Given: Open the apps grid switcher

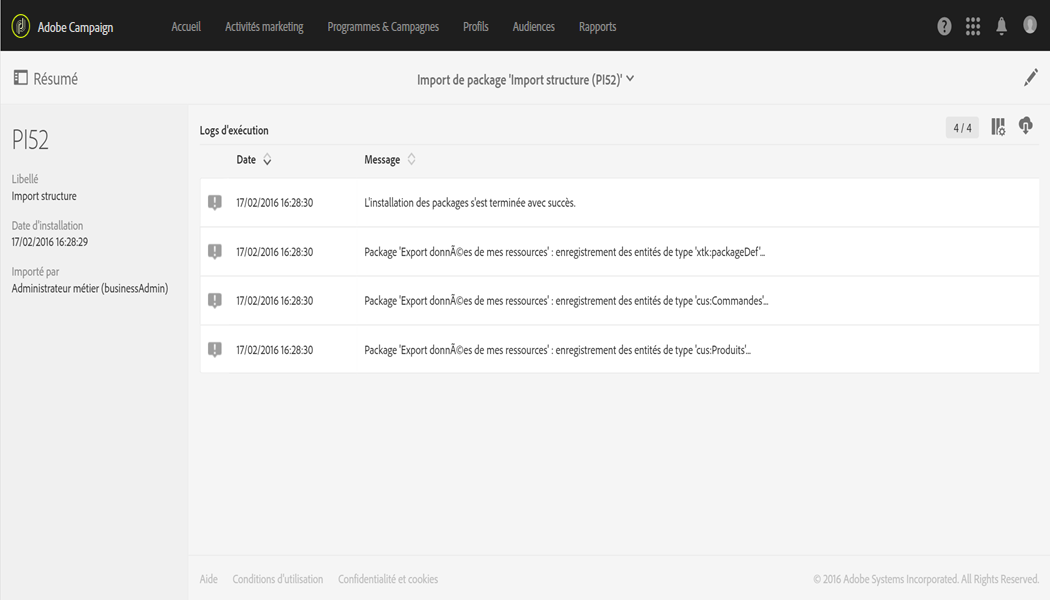Looking at the screenshot, I should pos(973,27).
